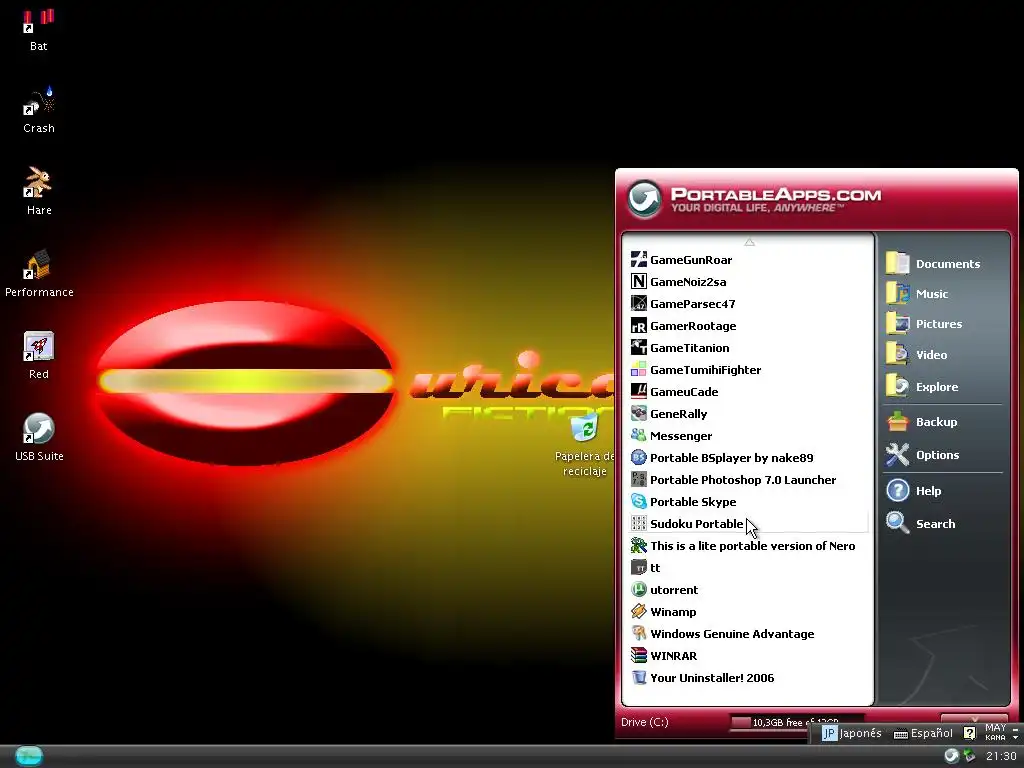Screen dimensions: 1024x768
Task: Click Explore to browse the drive
Action: coord(922,387)
